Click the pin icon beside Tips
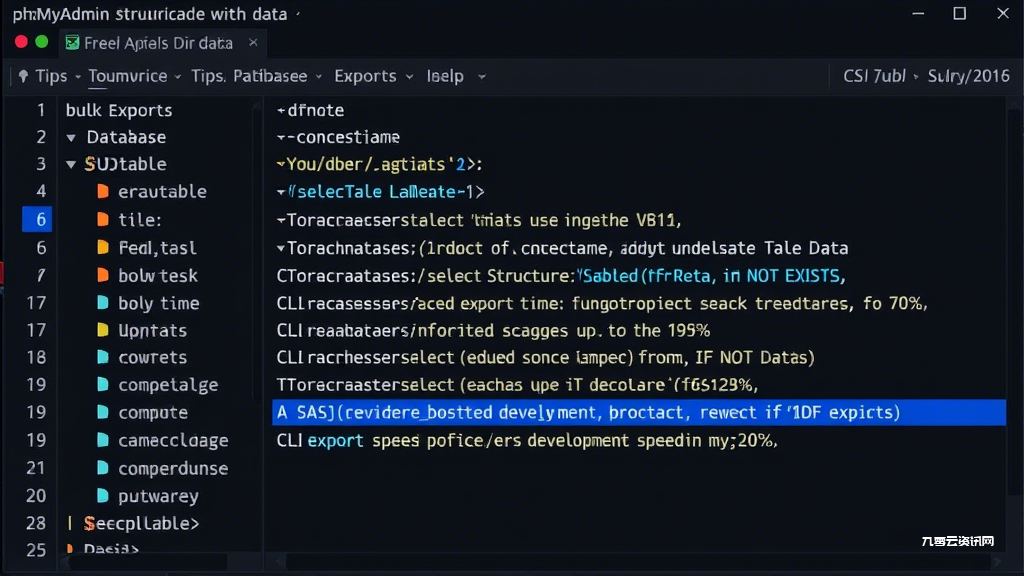 click(x=24, y=76)
